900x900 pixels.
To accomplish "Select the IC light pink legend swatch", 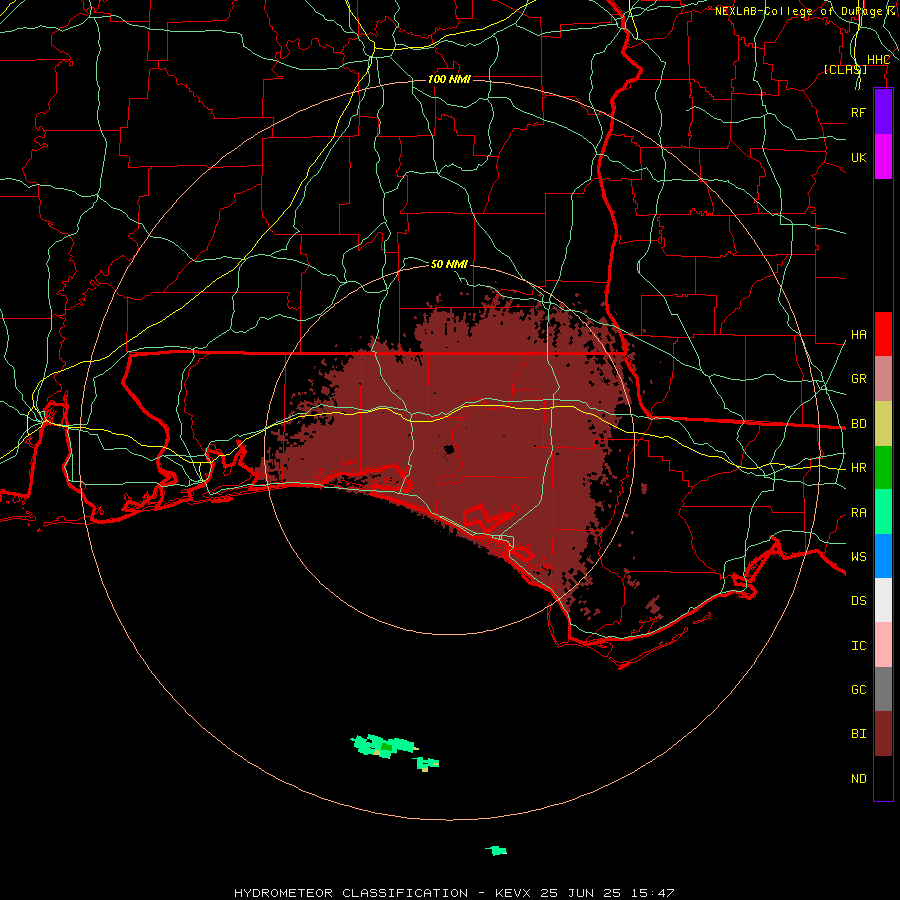I will (883, 645).
